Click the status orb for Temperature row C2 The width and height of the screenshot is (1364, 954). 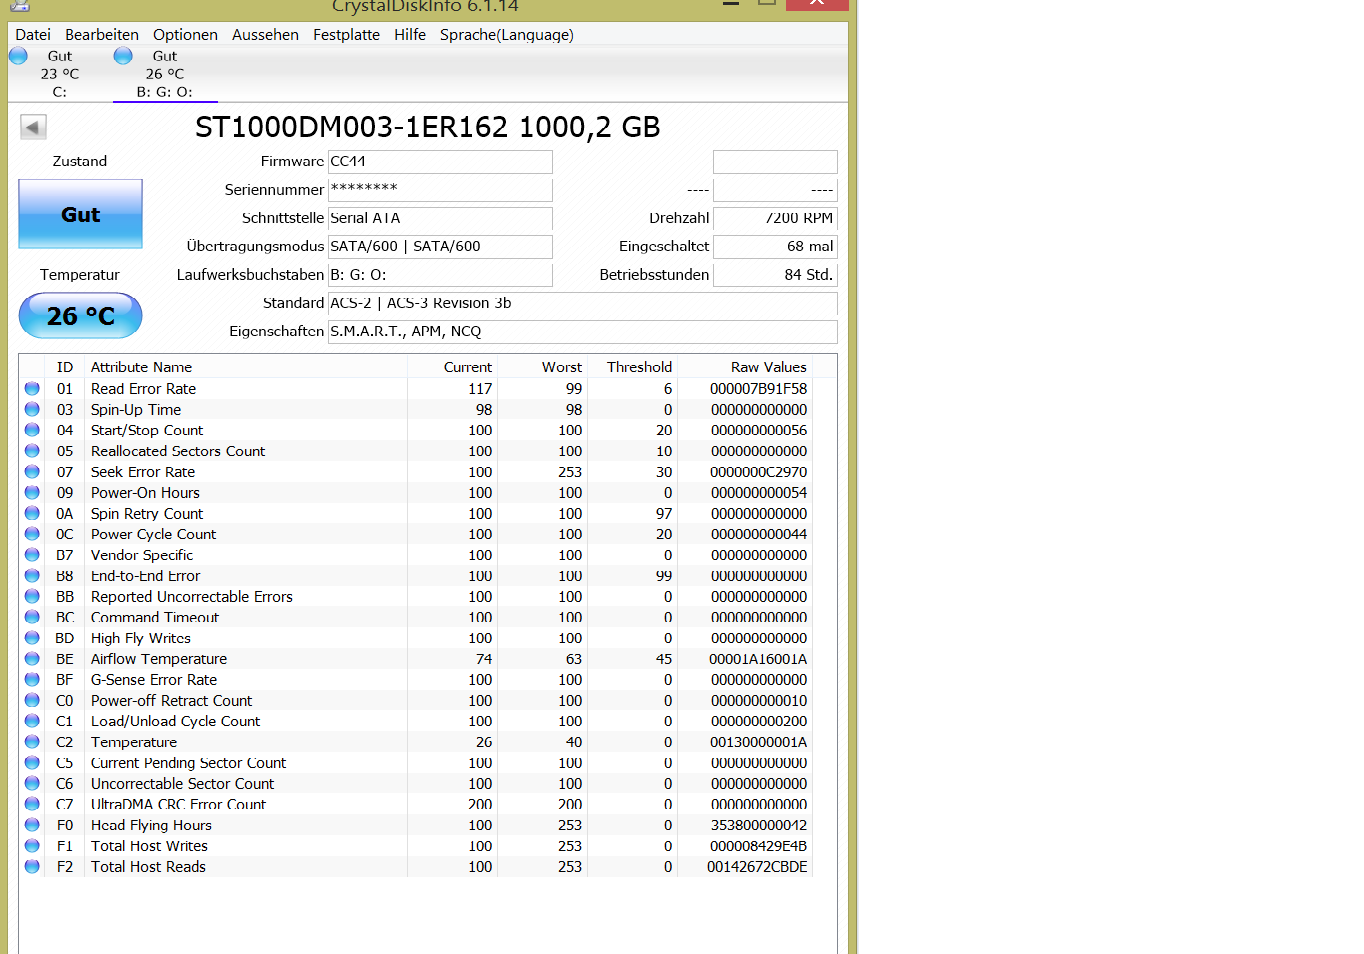click(x=32, y=742)
